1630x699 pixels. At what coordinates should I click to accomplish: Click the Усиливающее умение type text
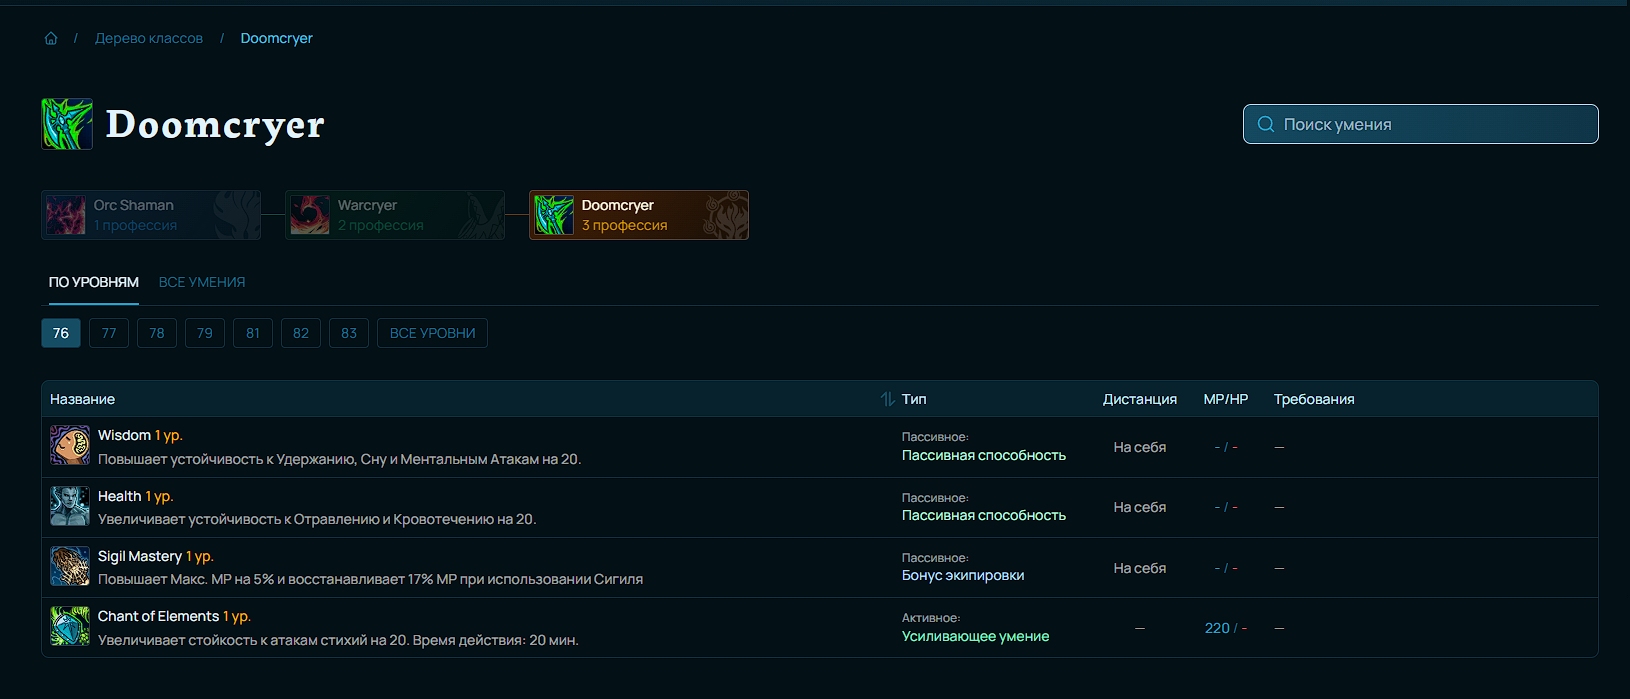click(976, 636)
